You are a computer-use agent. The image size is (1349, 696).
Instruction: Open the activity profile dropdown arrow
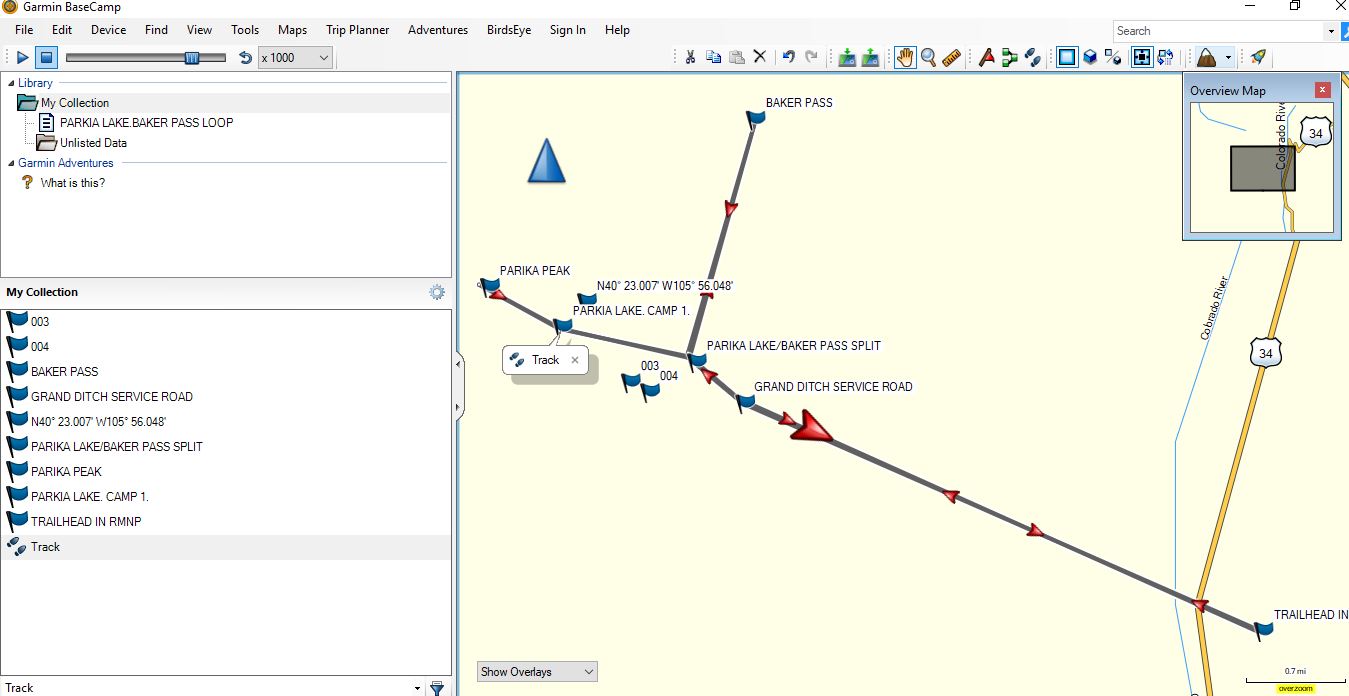point(1228,59)
